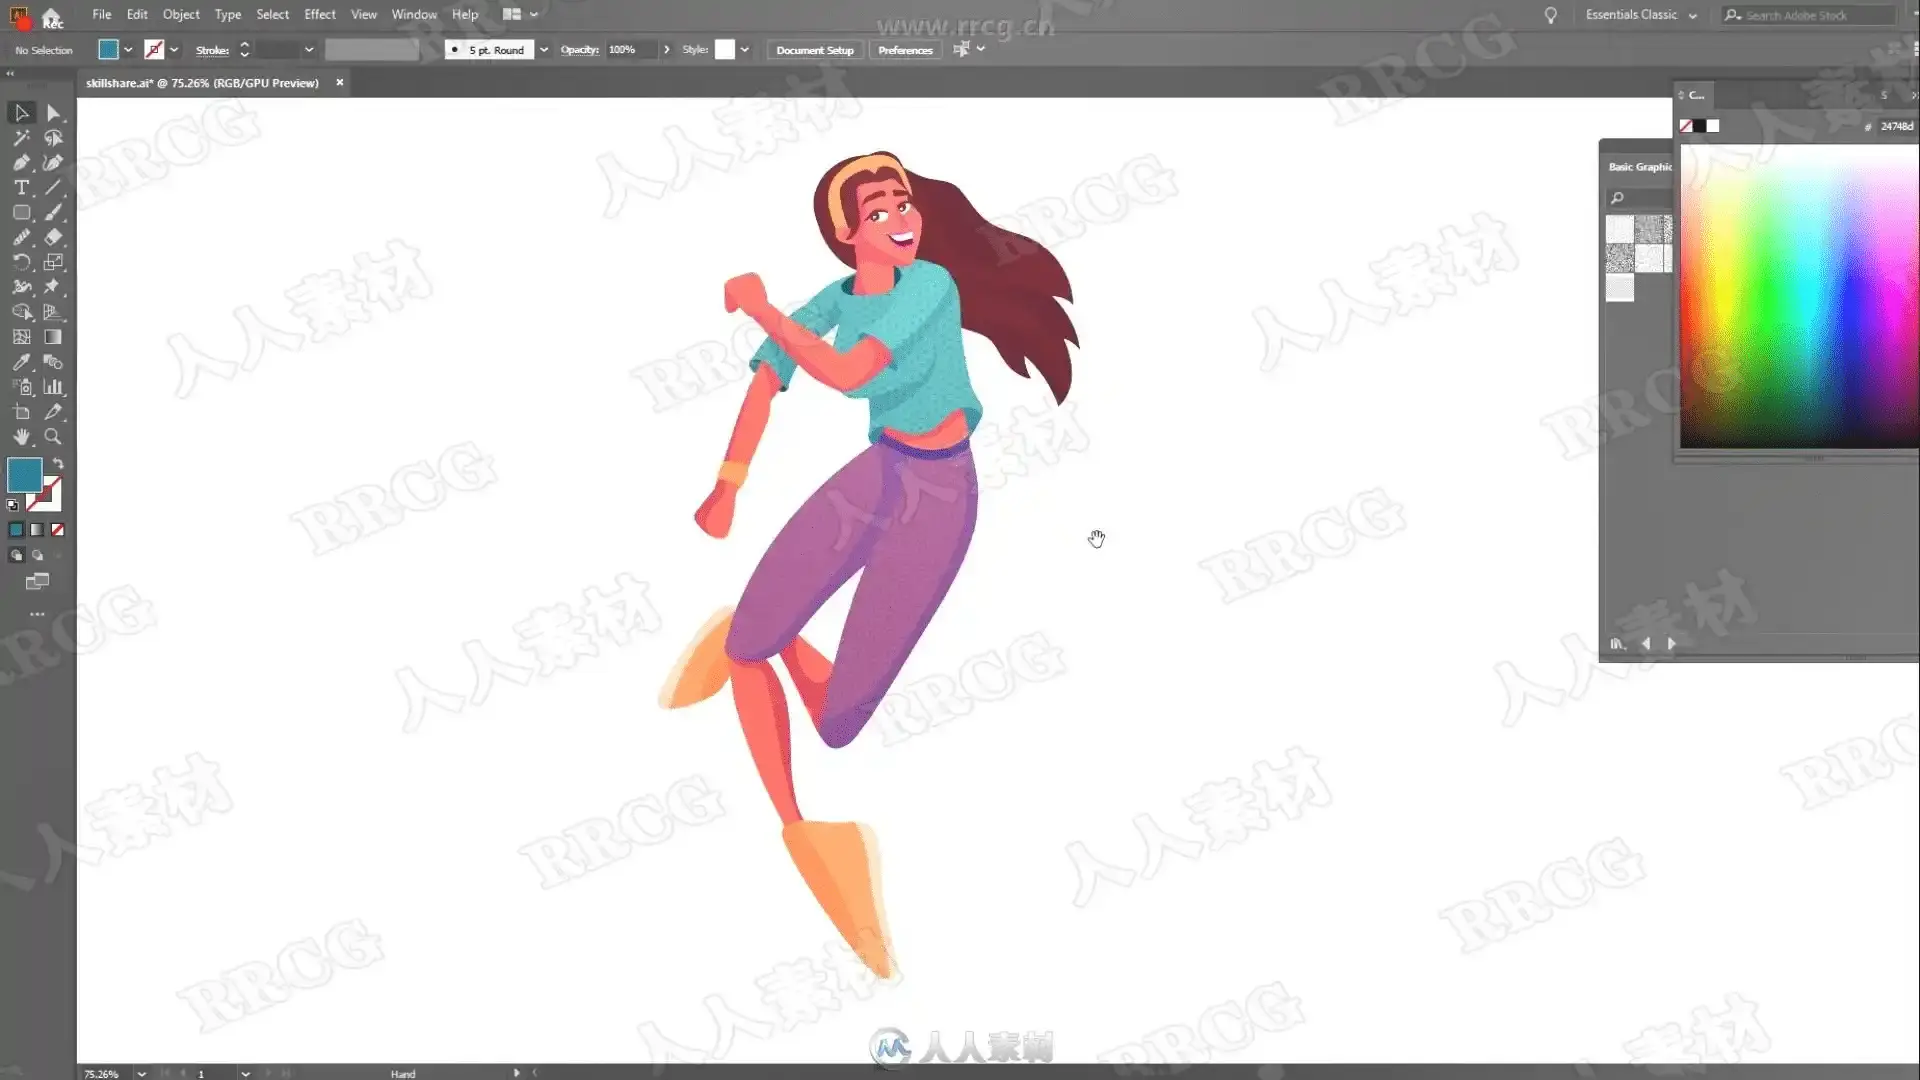Select the Direct Selection tool
This screenshot has width=1920, height=1080.
point(53,113)
